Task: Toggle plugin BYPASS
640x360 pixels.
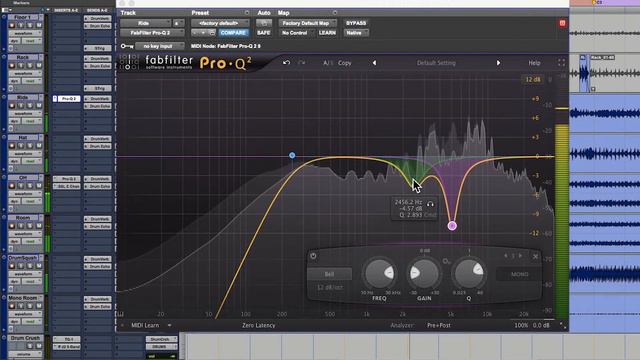Action: [356, 23]
